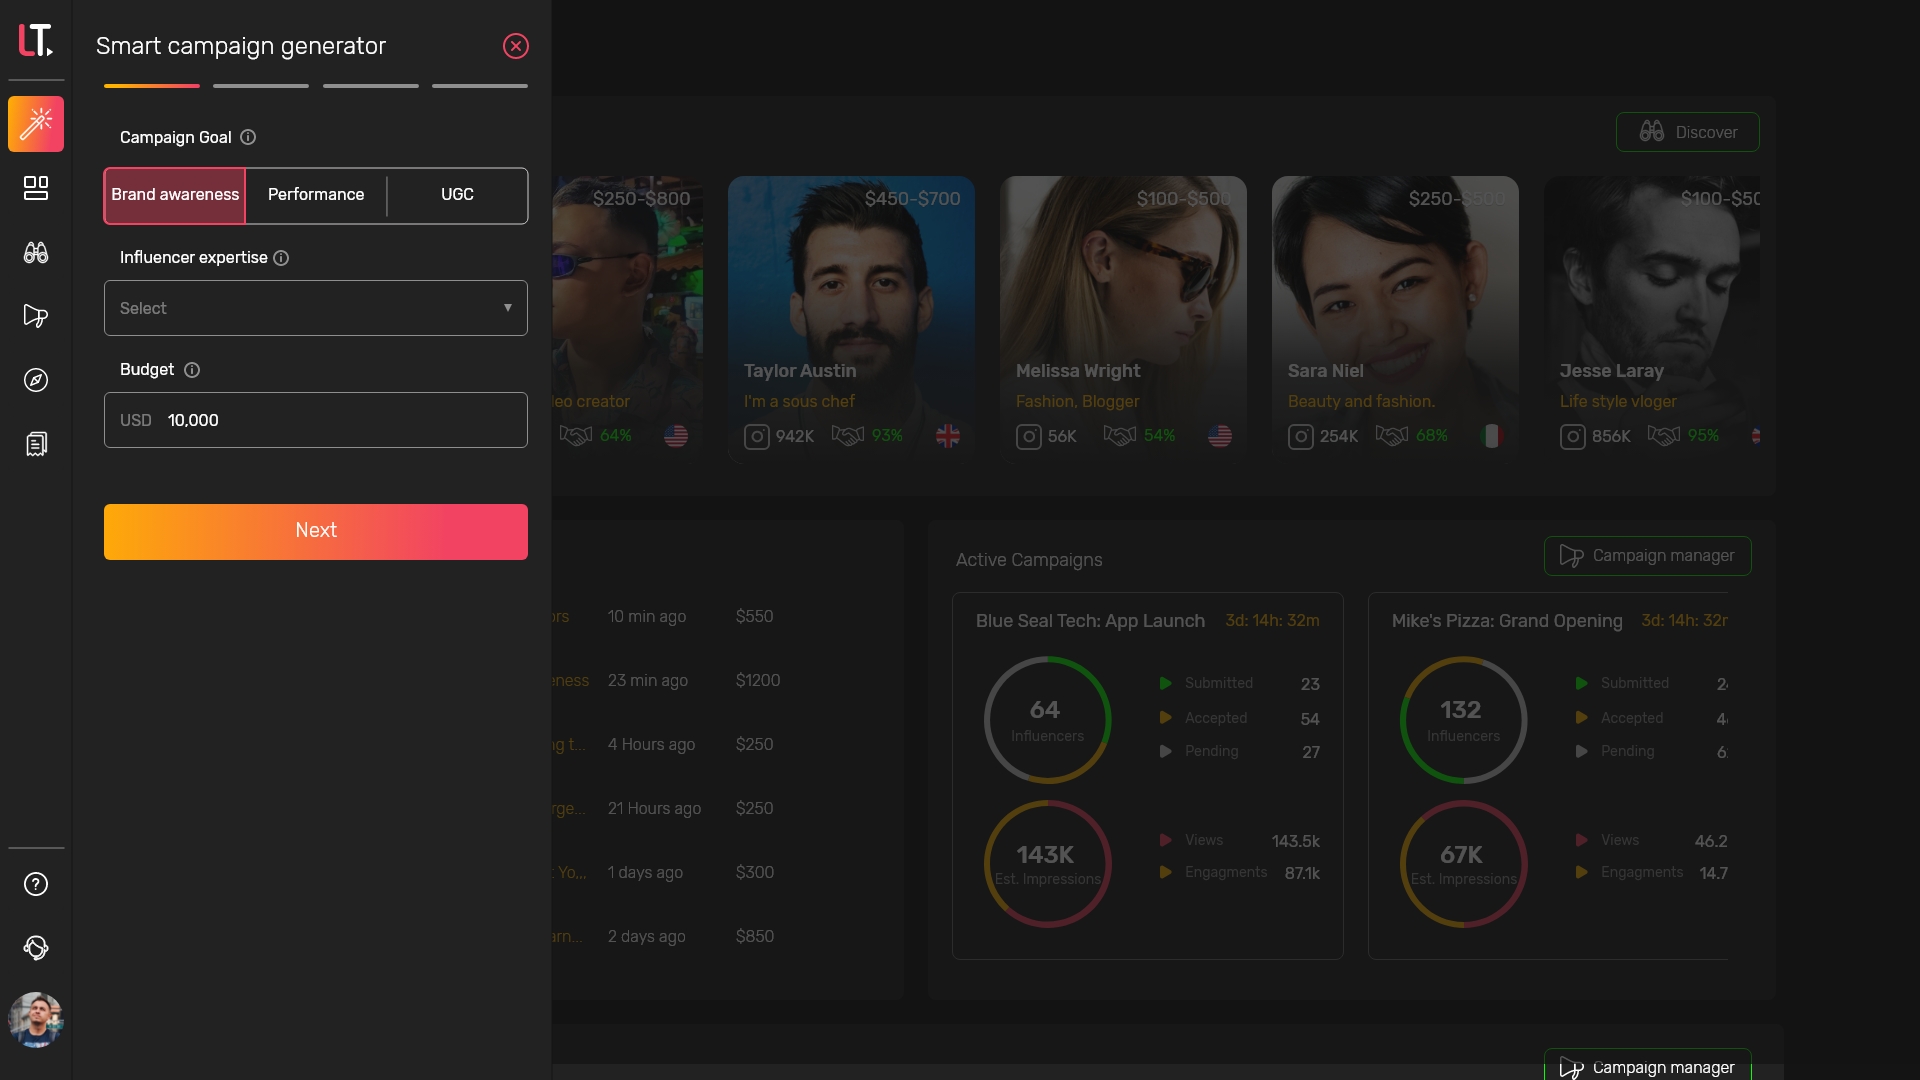Open the support headset icon in sidebar
The image size is (1920, 1080).
tap(36, 948)
